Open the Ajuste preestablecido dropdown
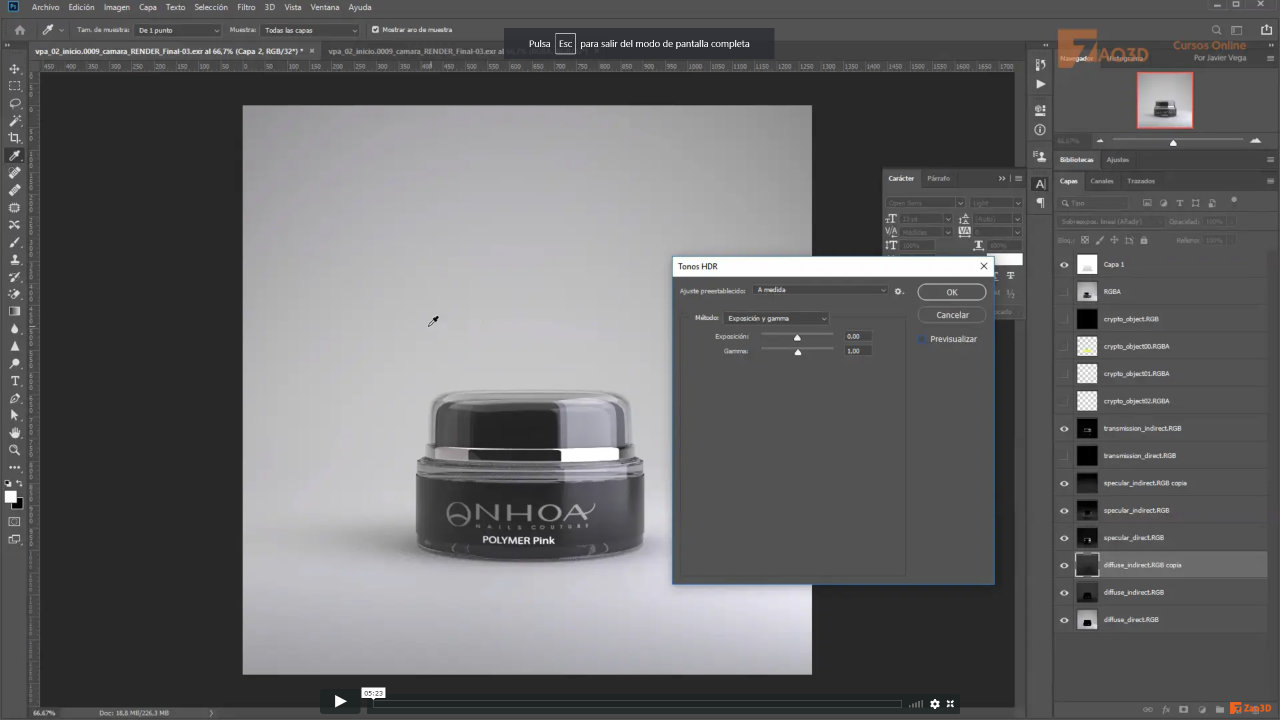The width and height of the screenshot is (1280, 720). point(820,290)
